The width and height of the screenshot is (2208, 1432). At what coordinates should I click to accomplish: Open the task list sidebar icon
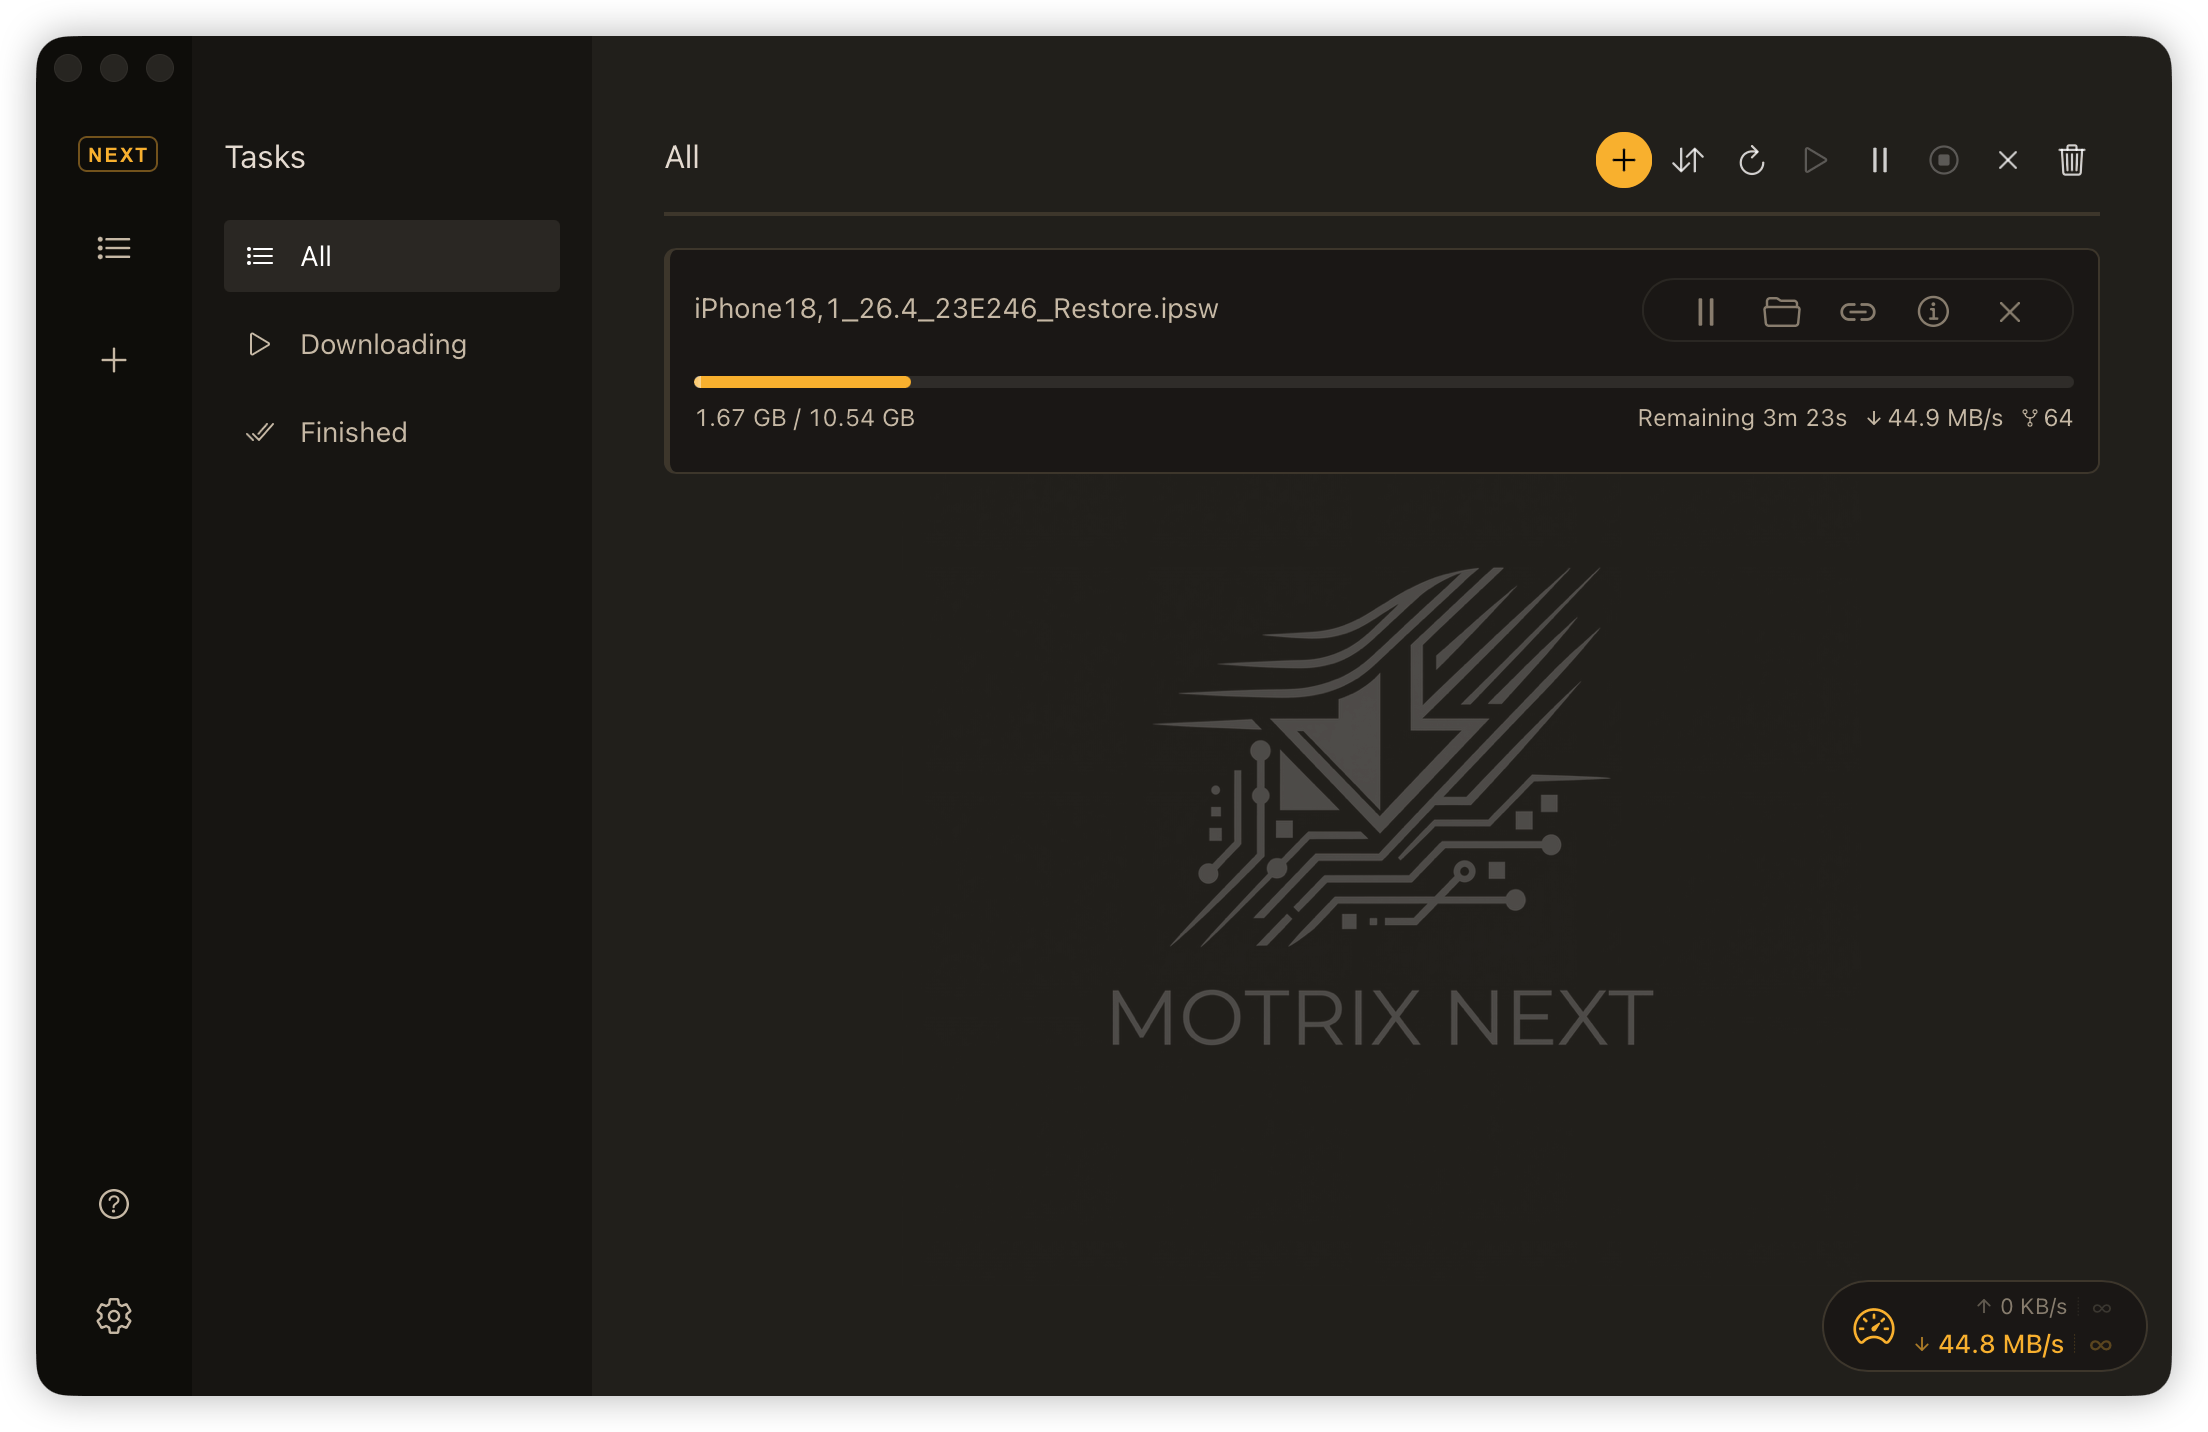click(114, 248)
